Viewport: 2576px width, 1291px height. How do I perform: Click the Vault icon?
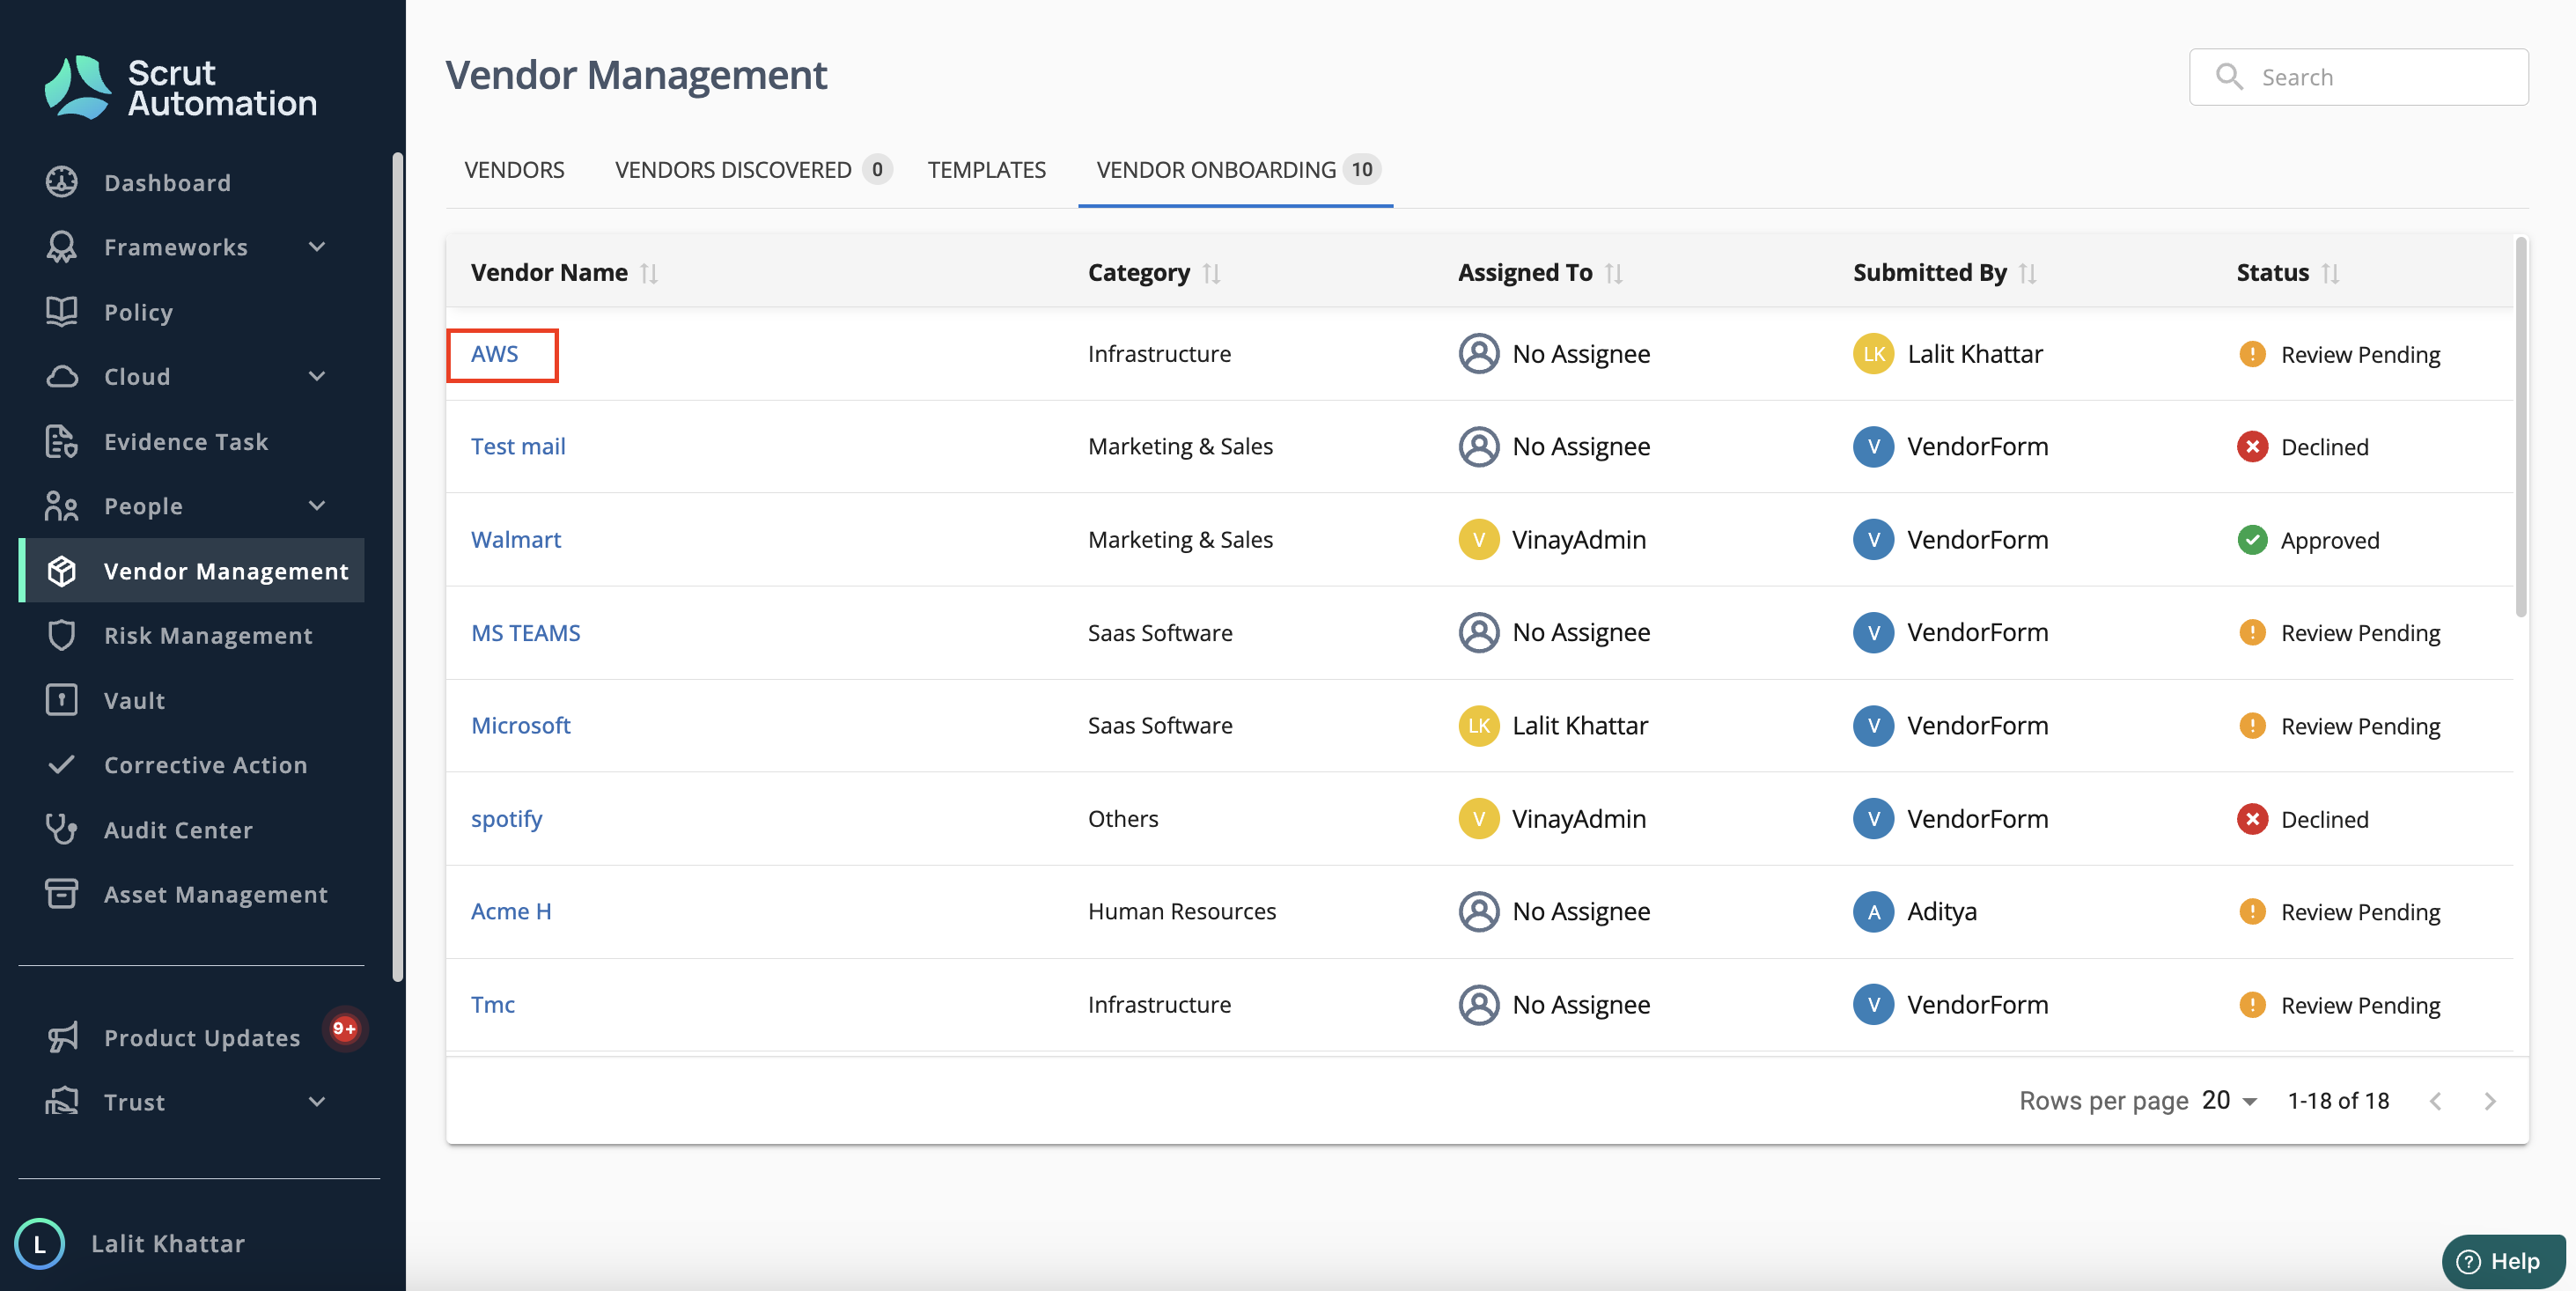[62, 700]
